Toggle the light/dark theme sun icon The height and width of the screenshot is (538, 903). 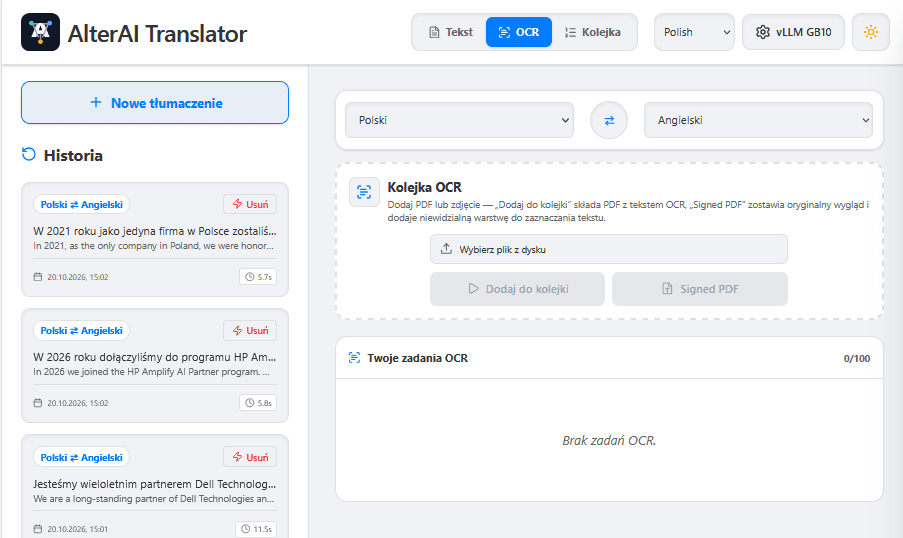coord(871,32)
